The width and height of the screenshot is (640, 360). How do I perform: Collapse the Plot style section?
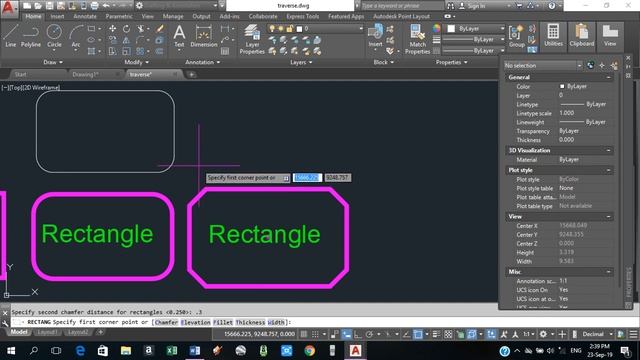click(x=608, y=170)
